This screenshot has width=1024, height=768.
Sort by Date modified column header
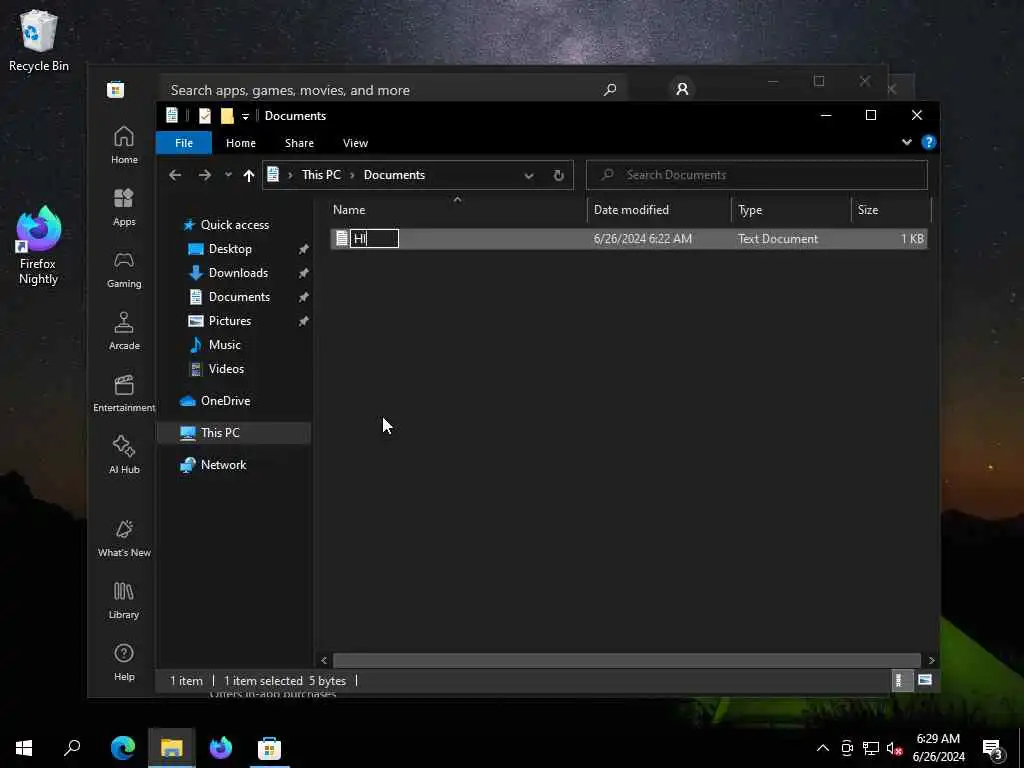(x=659, y=210)
